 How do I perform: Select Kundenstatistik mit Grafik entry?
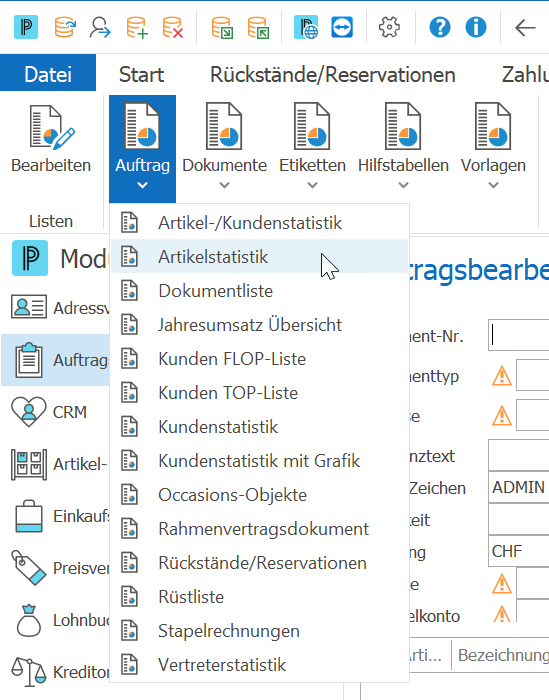[259, 460]
